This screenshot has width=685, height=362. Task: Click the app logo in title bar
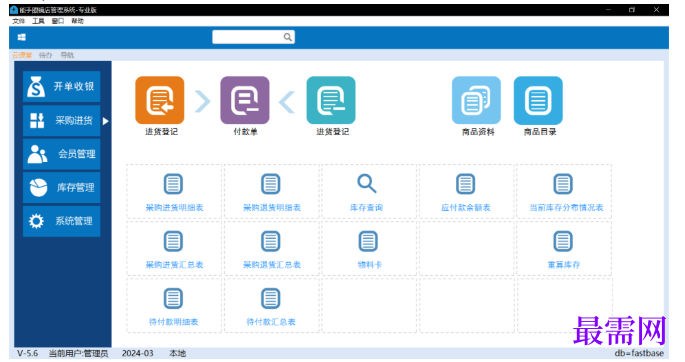[x=14, y=10]
